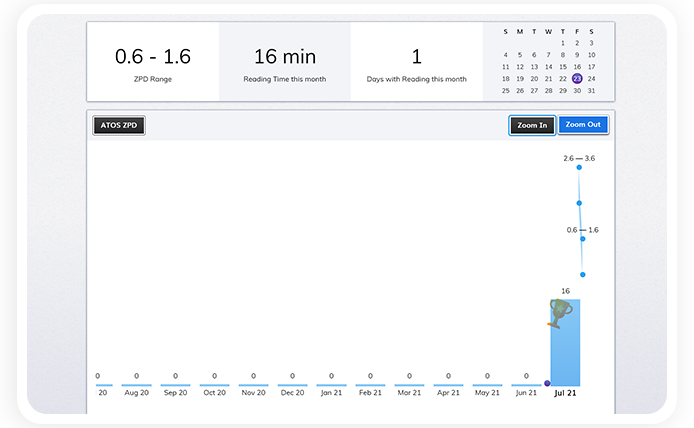The width and height of the screenshot is (694, 428).
Task: Select day 29 in the calendar
Action: pyautogui.click(x=563, y=91)
